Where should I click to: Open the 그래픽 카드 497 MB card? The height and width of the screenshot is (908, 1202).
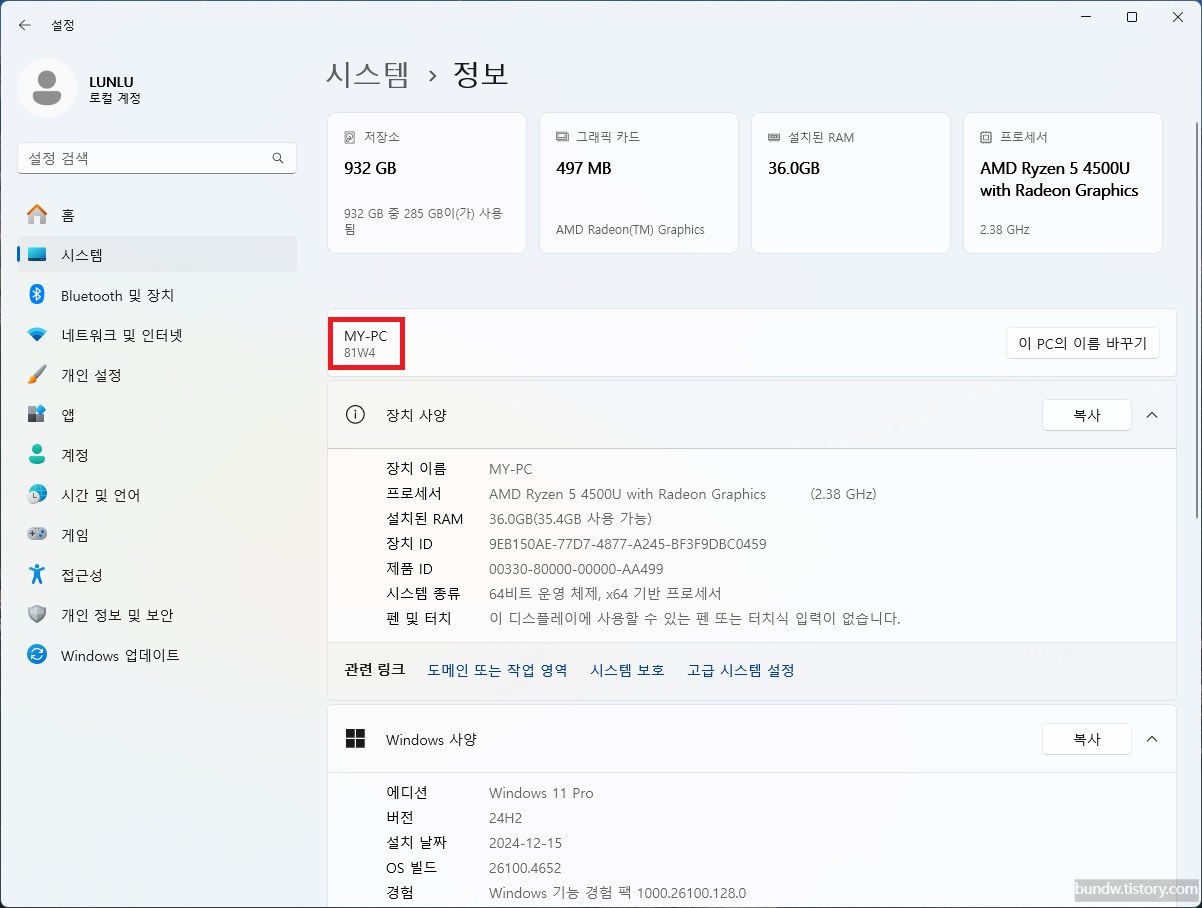(x=639, y=183)
